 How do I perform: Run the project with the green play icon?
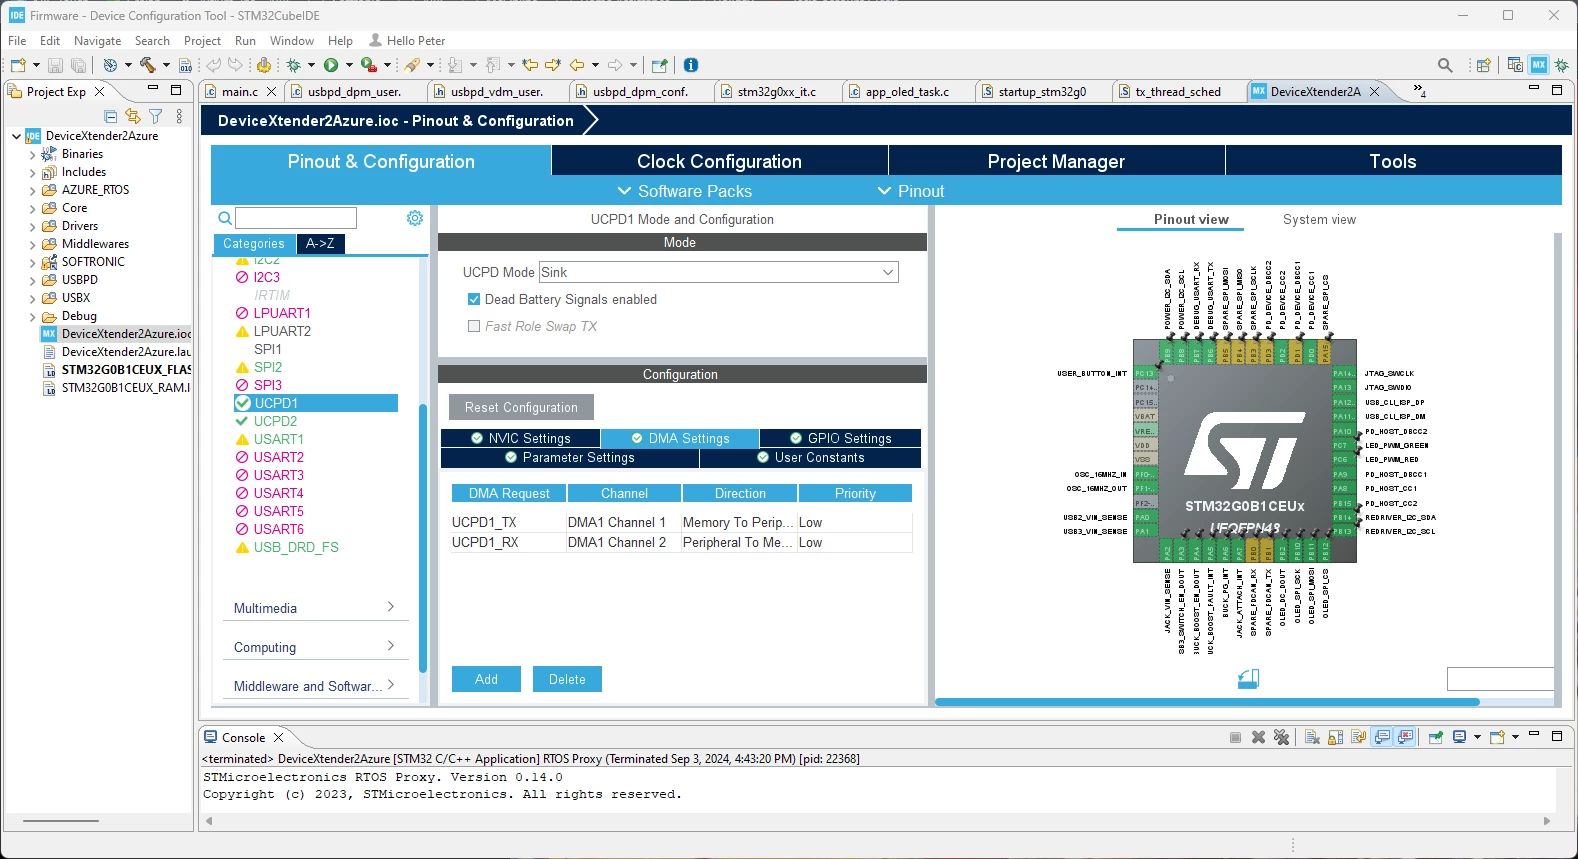pyautogui.click(x=331, y=65)
